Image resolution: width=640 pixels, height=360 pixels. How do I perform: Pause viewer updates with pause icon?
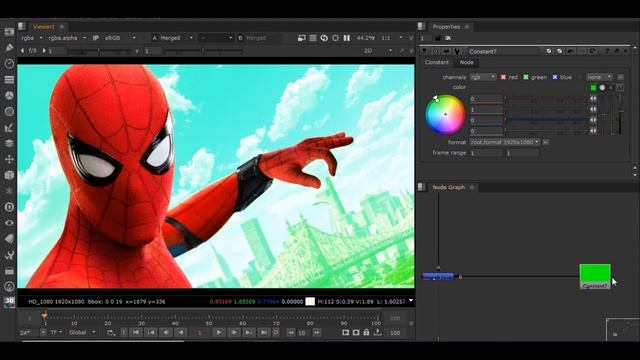tap(347, 38)
